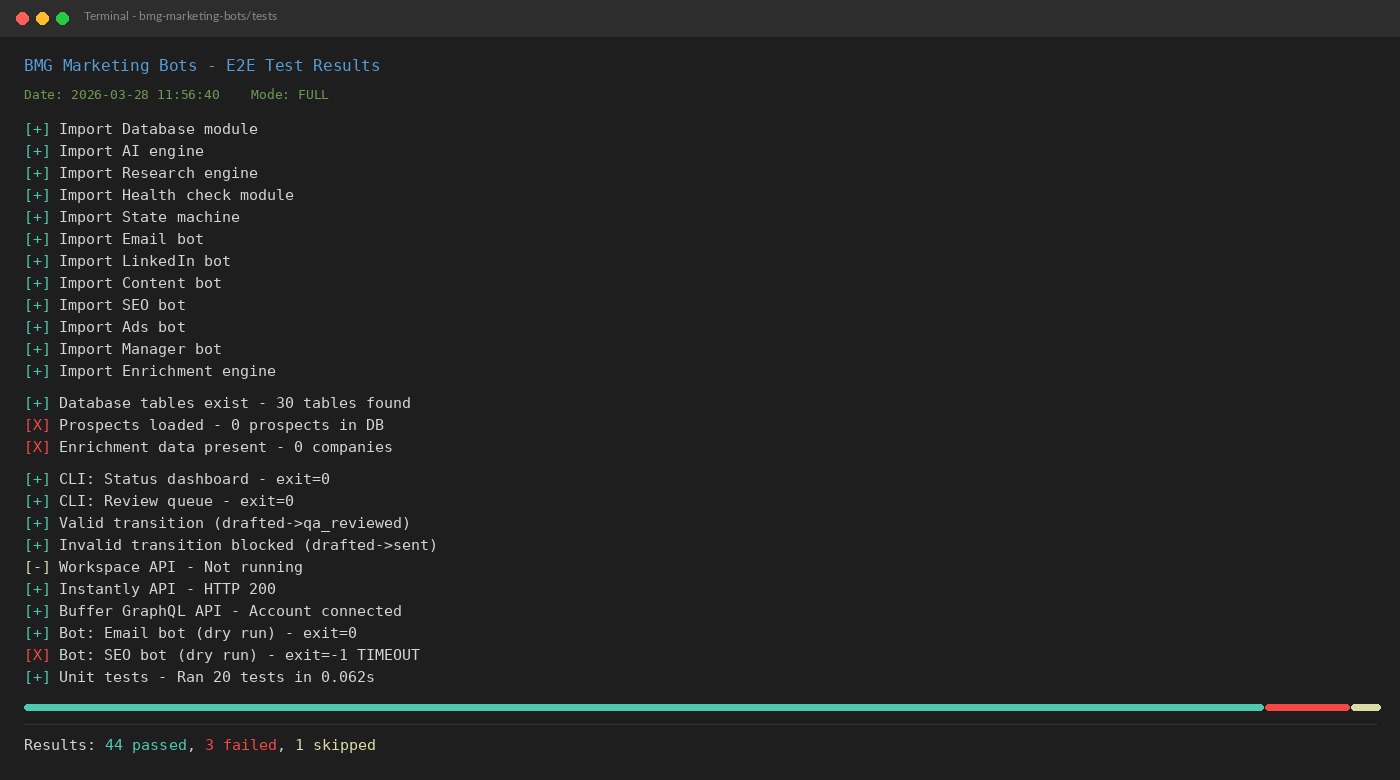
Task: Click the 'Import State machine' line
Action: [x=132, y=217]
